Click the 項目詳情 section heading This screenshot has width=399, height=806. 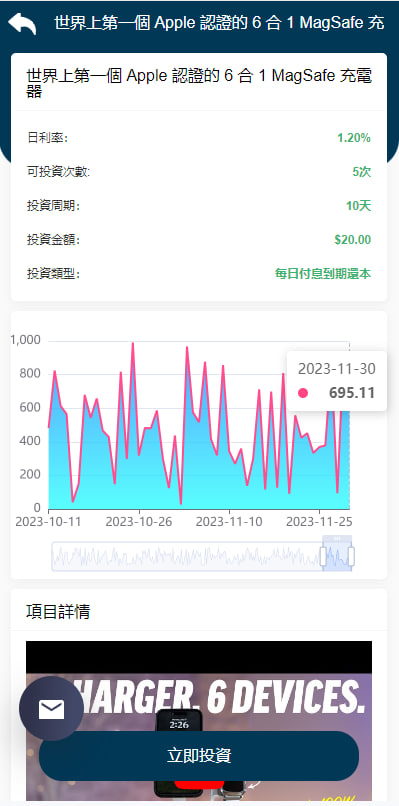pyautogui.click(x=58, y=612)
